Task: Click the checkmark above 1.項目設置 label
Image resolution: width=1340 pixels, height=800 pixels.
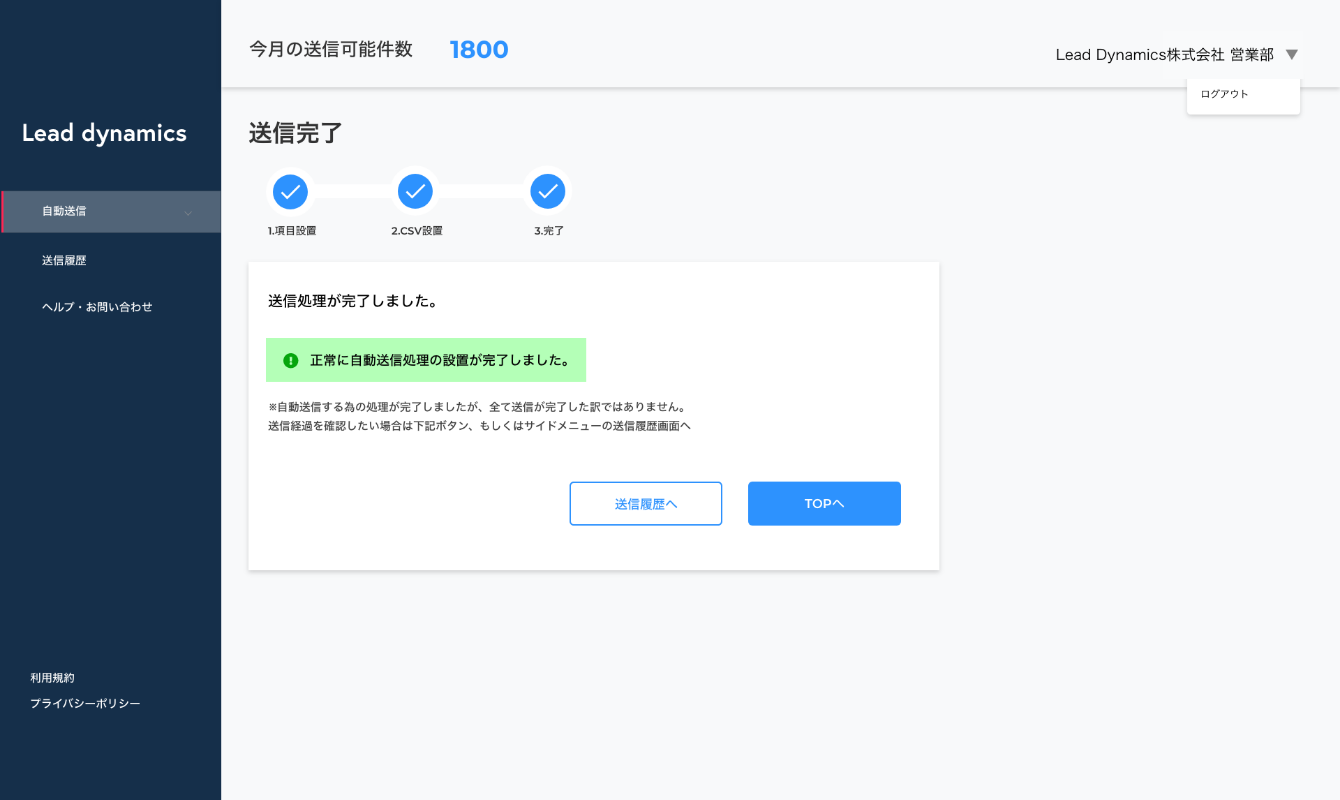Action: [x=290, y=191]
